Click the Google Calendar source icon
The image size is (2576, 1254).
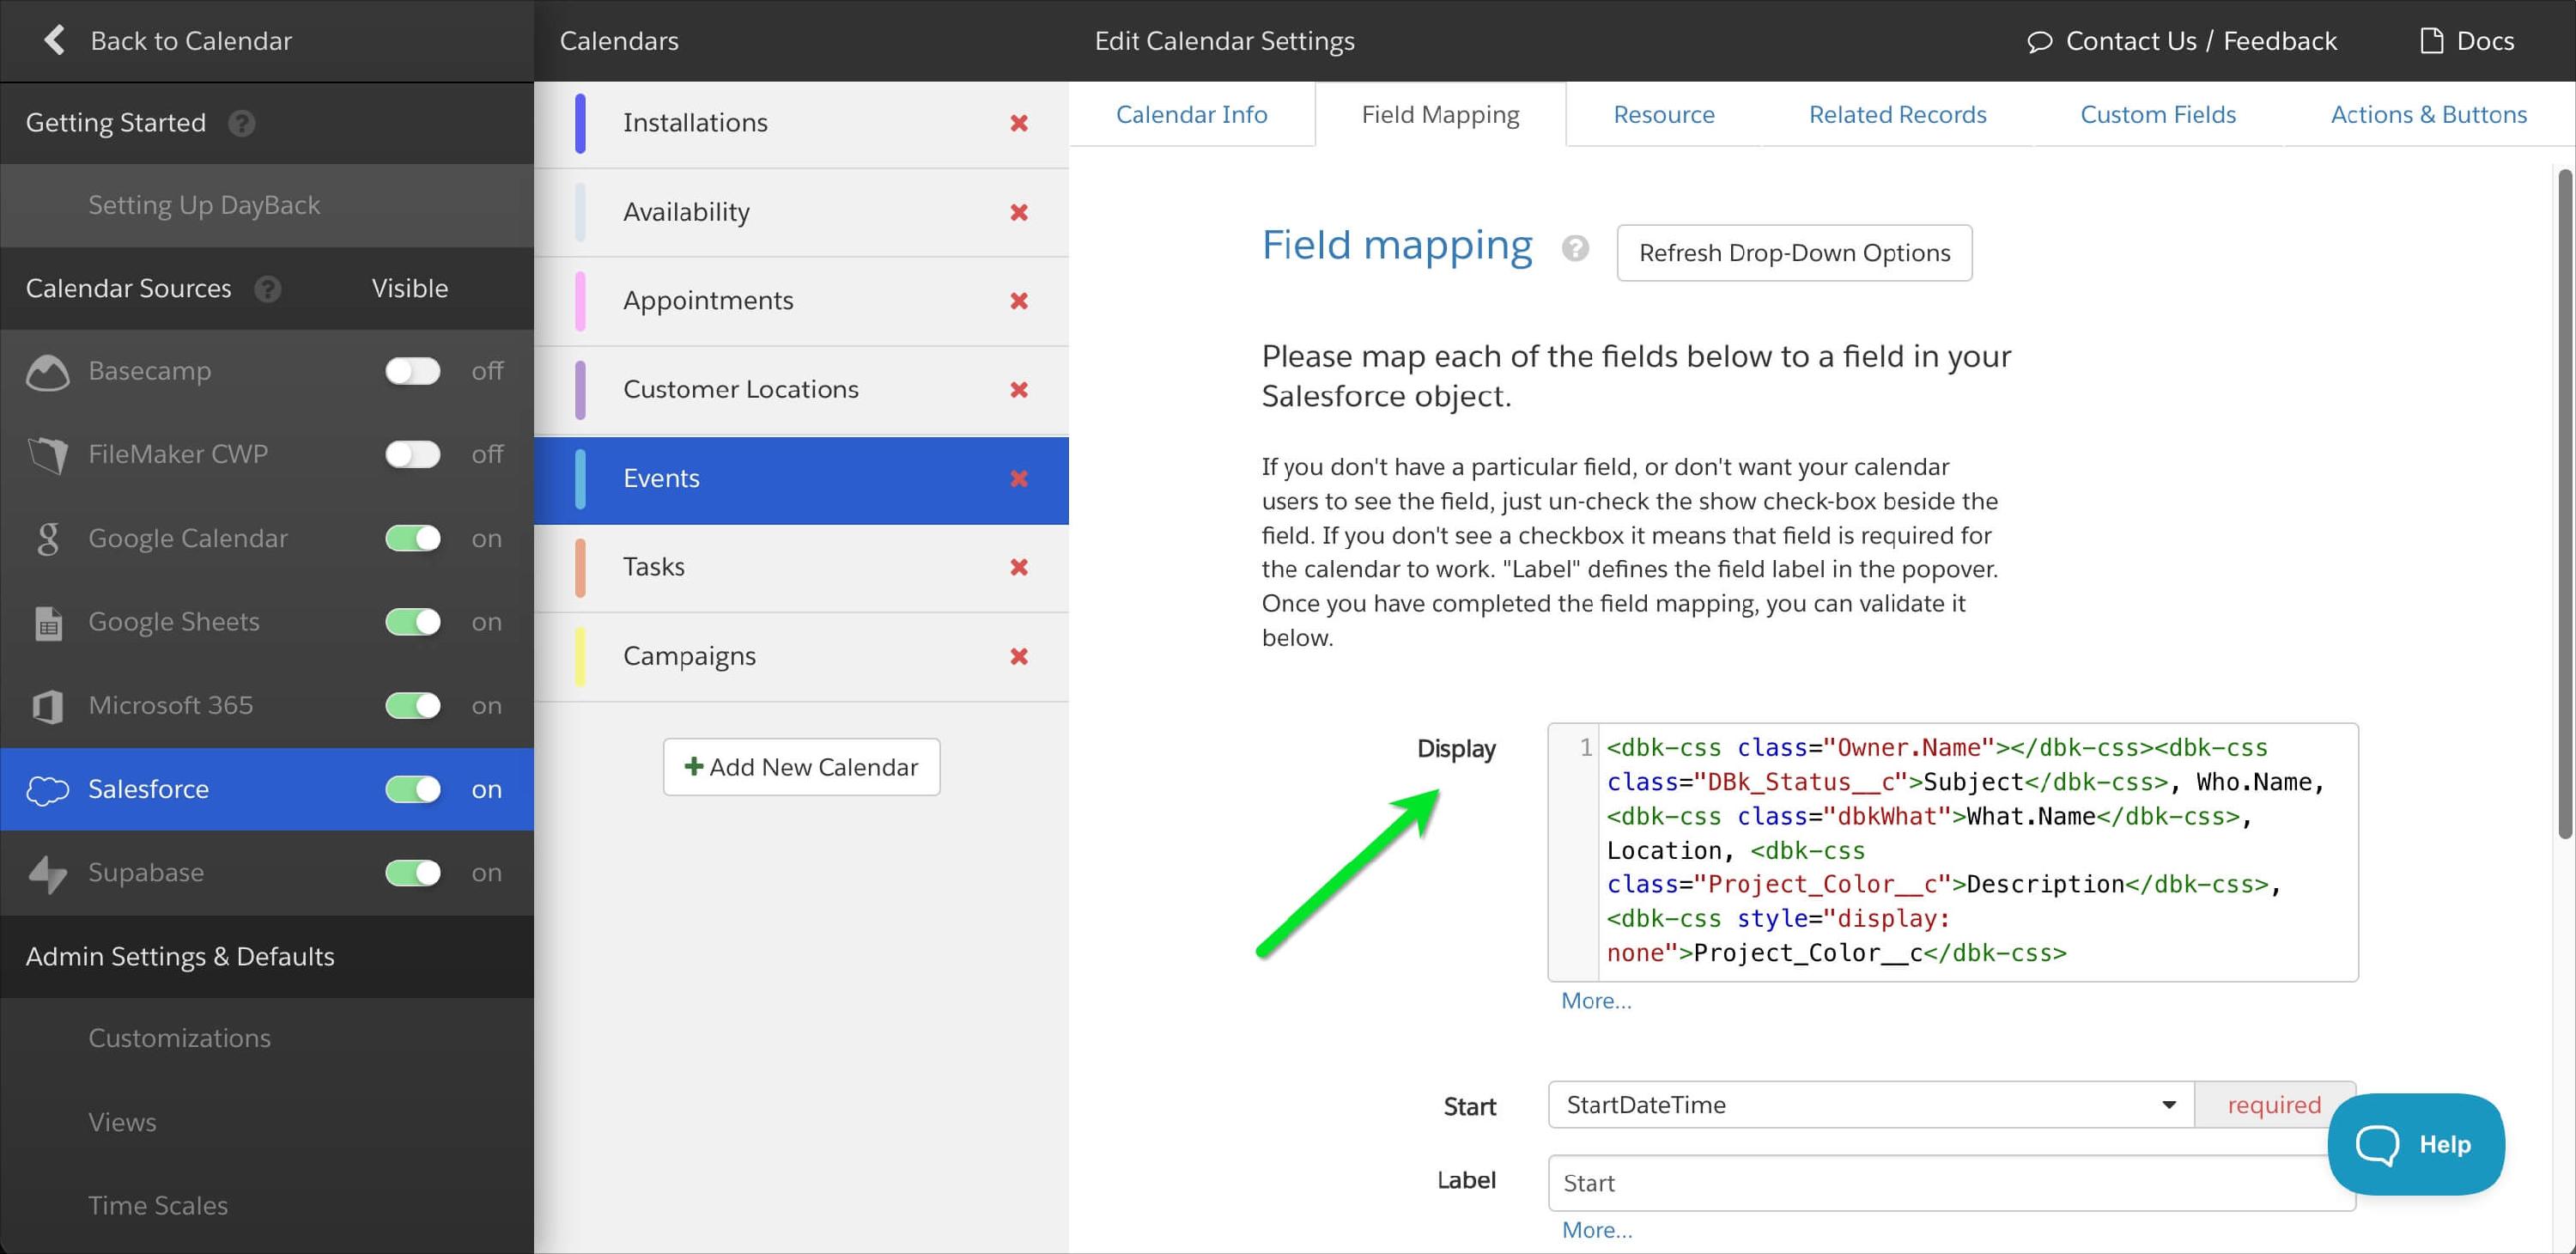47,539
